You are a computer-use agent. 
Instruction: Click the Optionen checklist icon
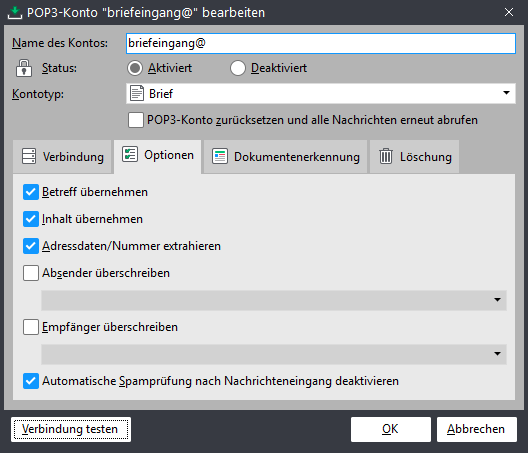point(130,155)
